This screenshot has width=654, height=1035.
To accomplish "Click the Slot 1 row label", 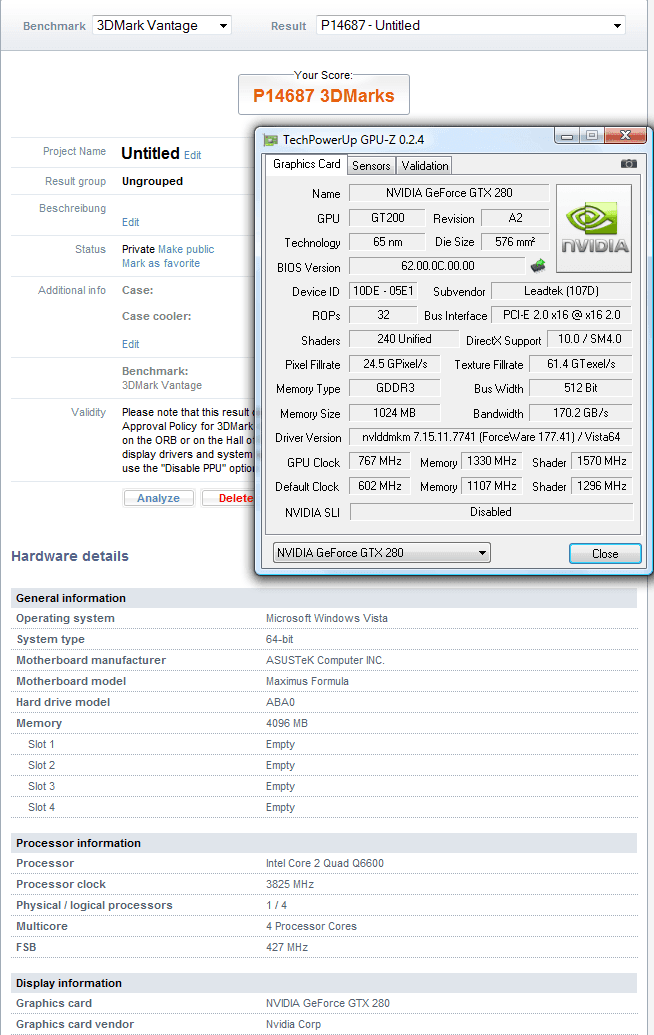I will point(42,745).
